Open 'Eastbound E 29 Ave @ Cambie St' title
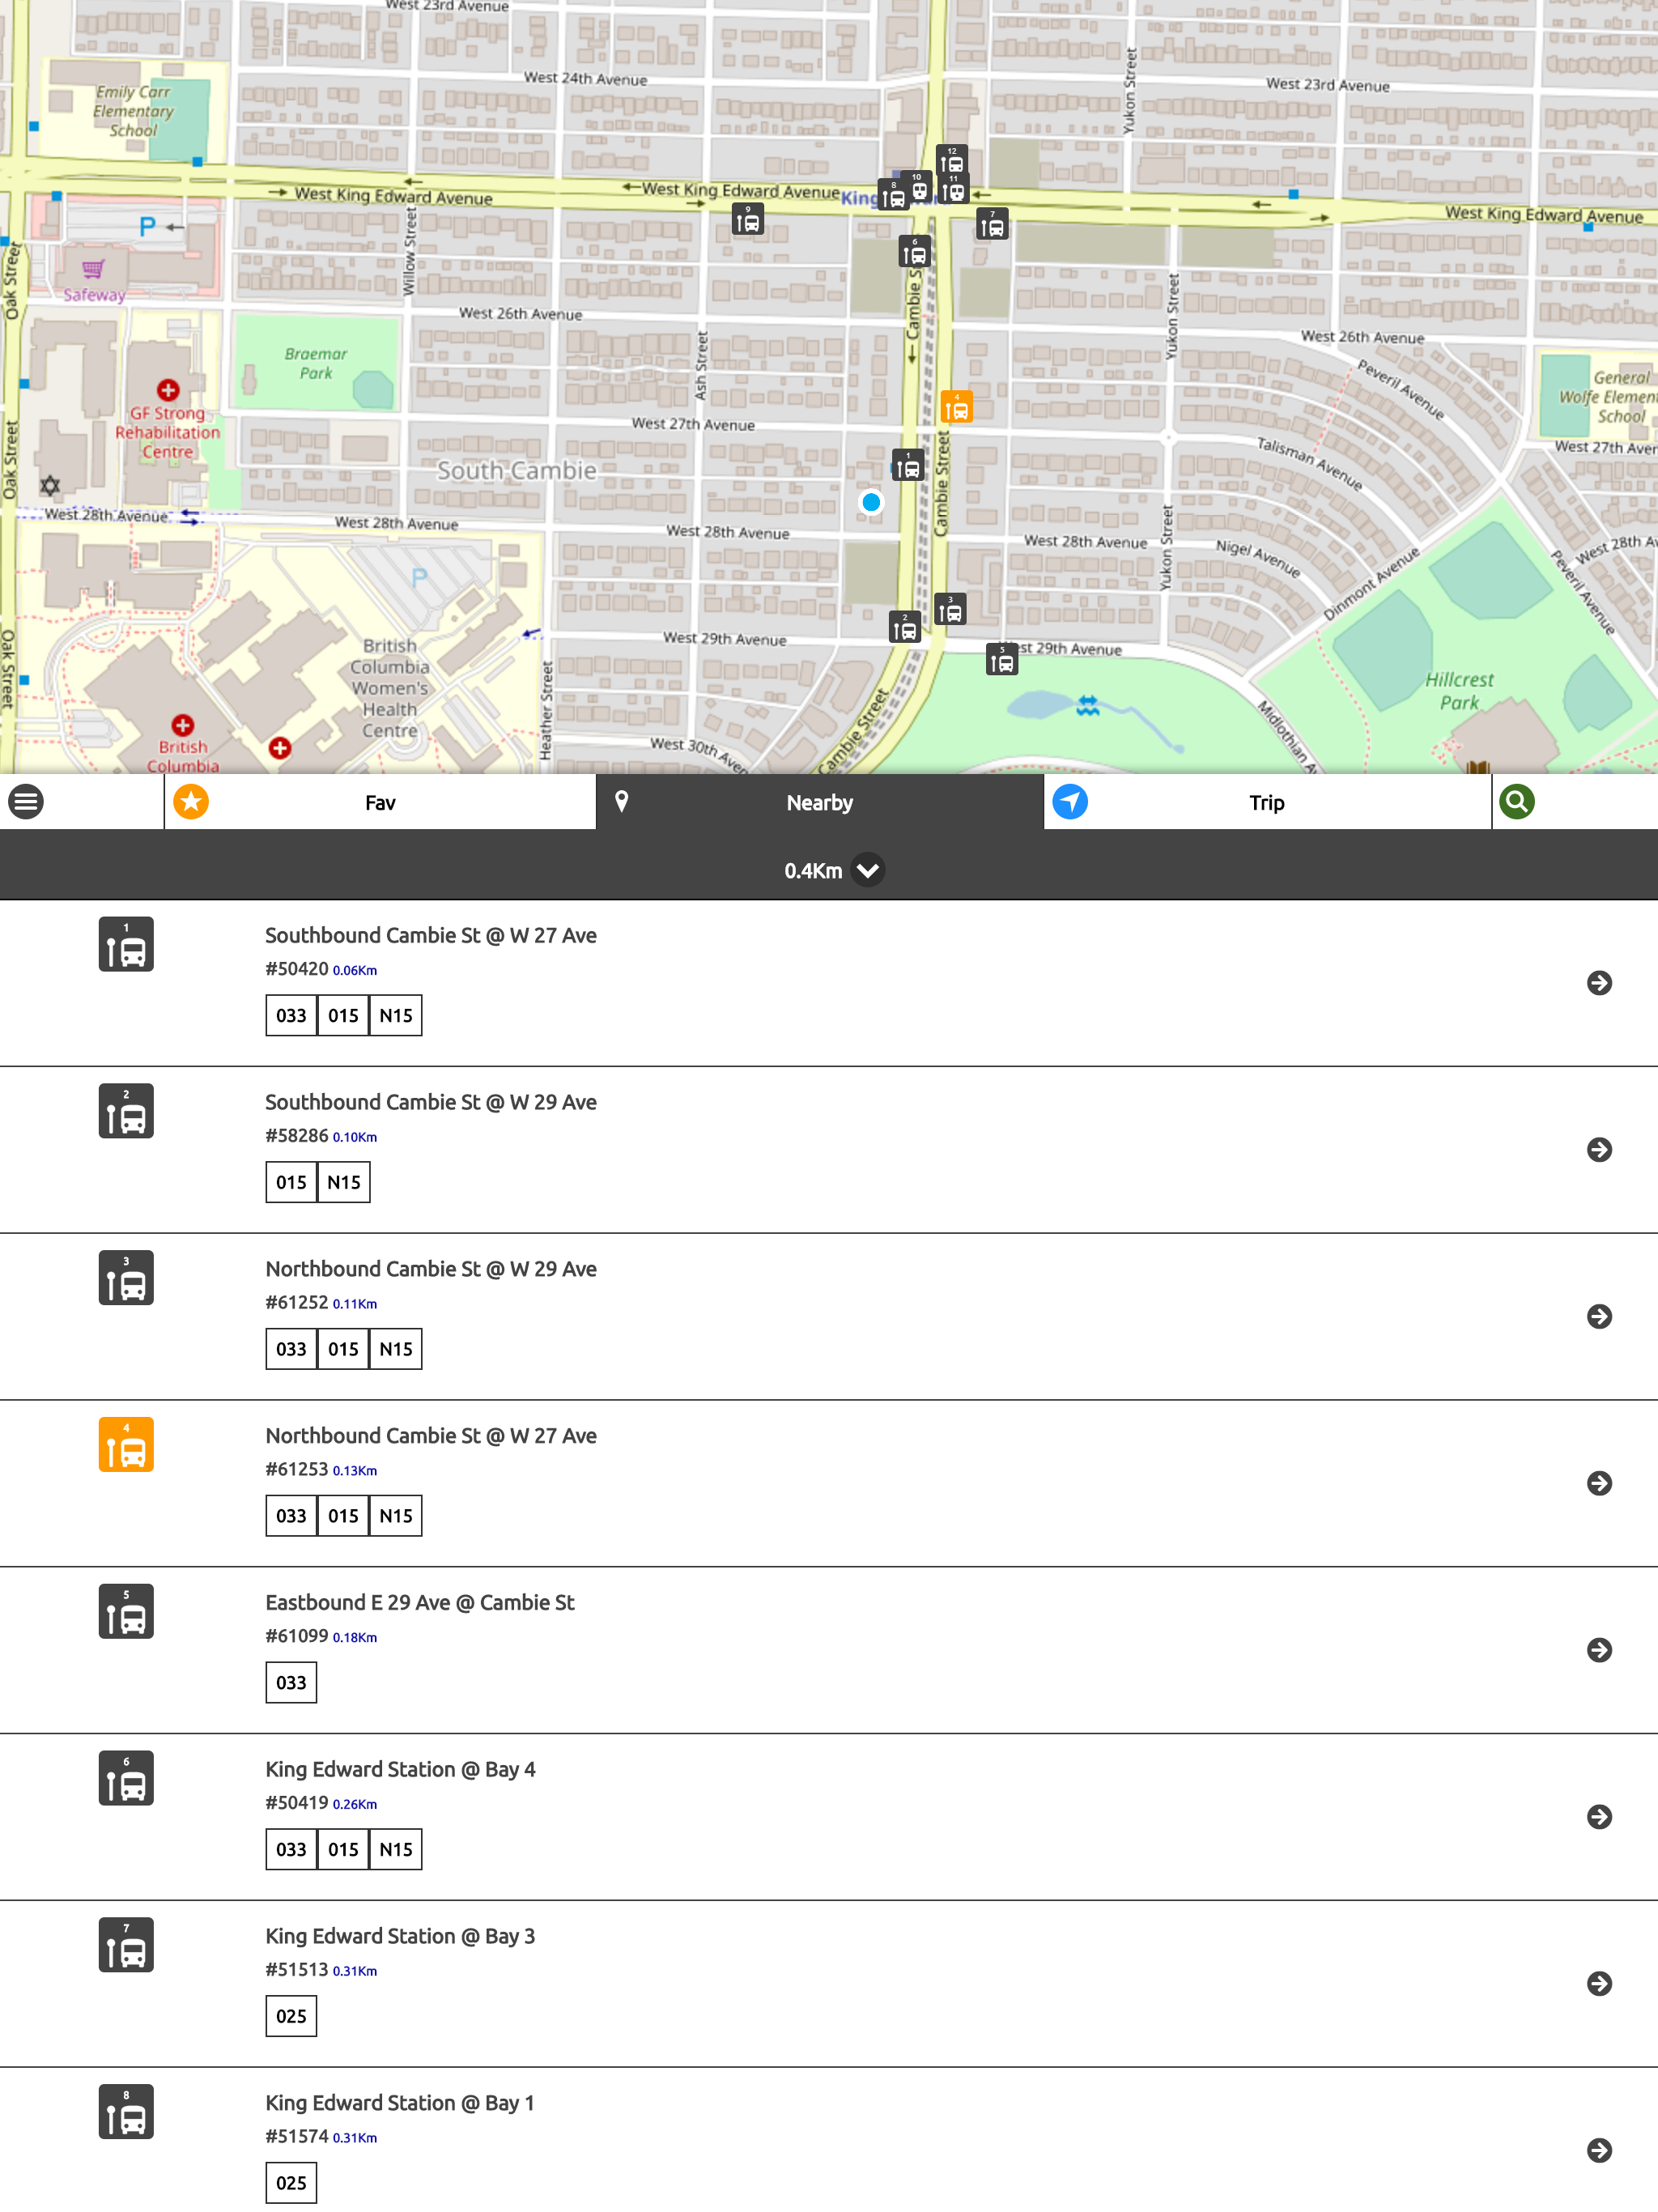 [x=420, y=1603]
